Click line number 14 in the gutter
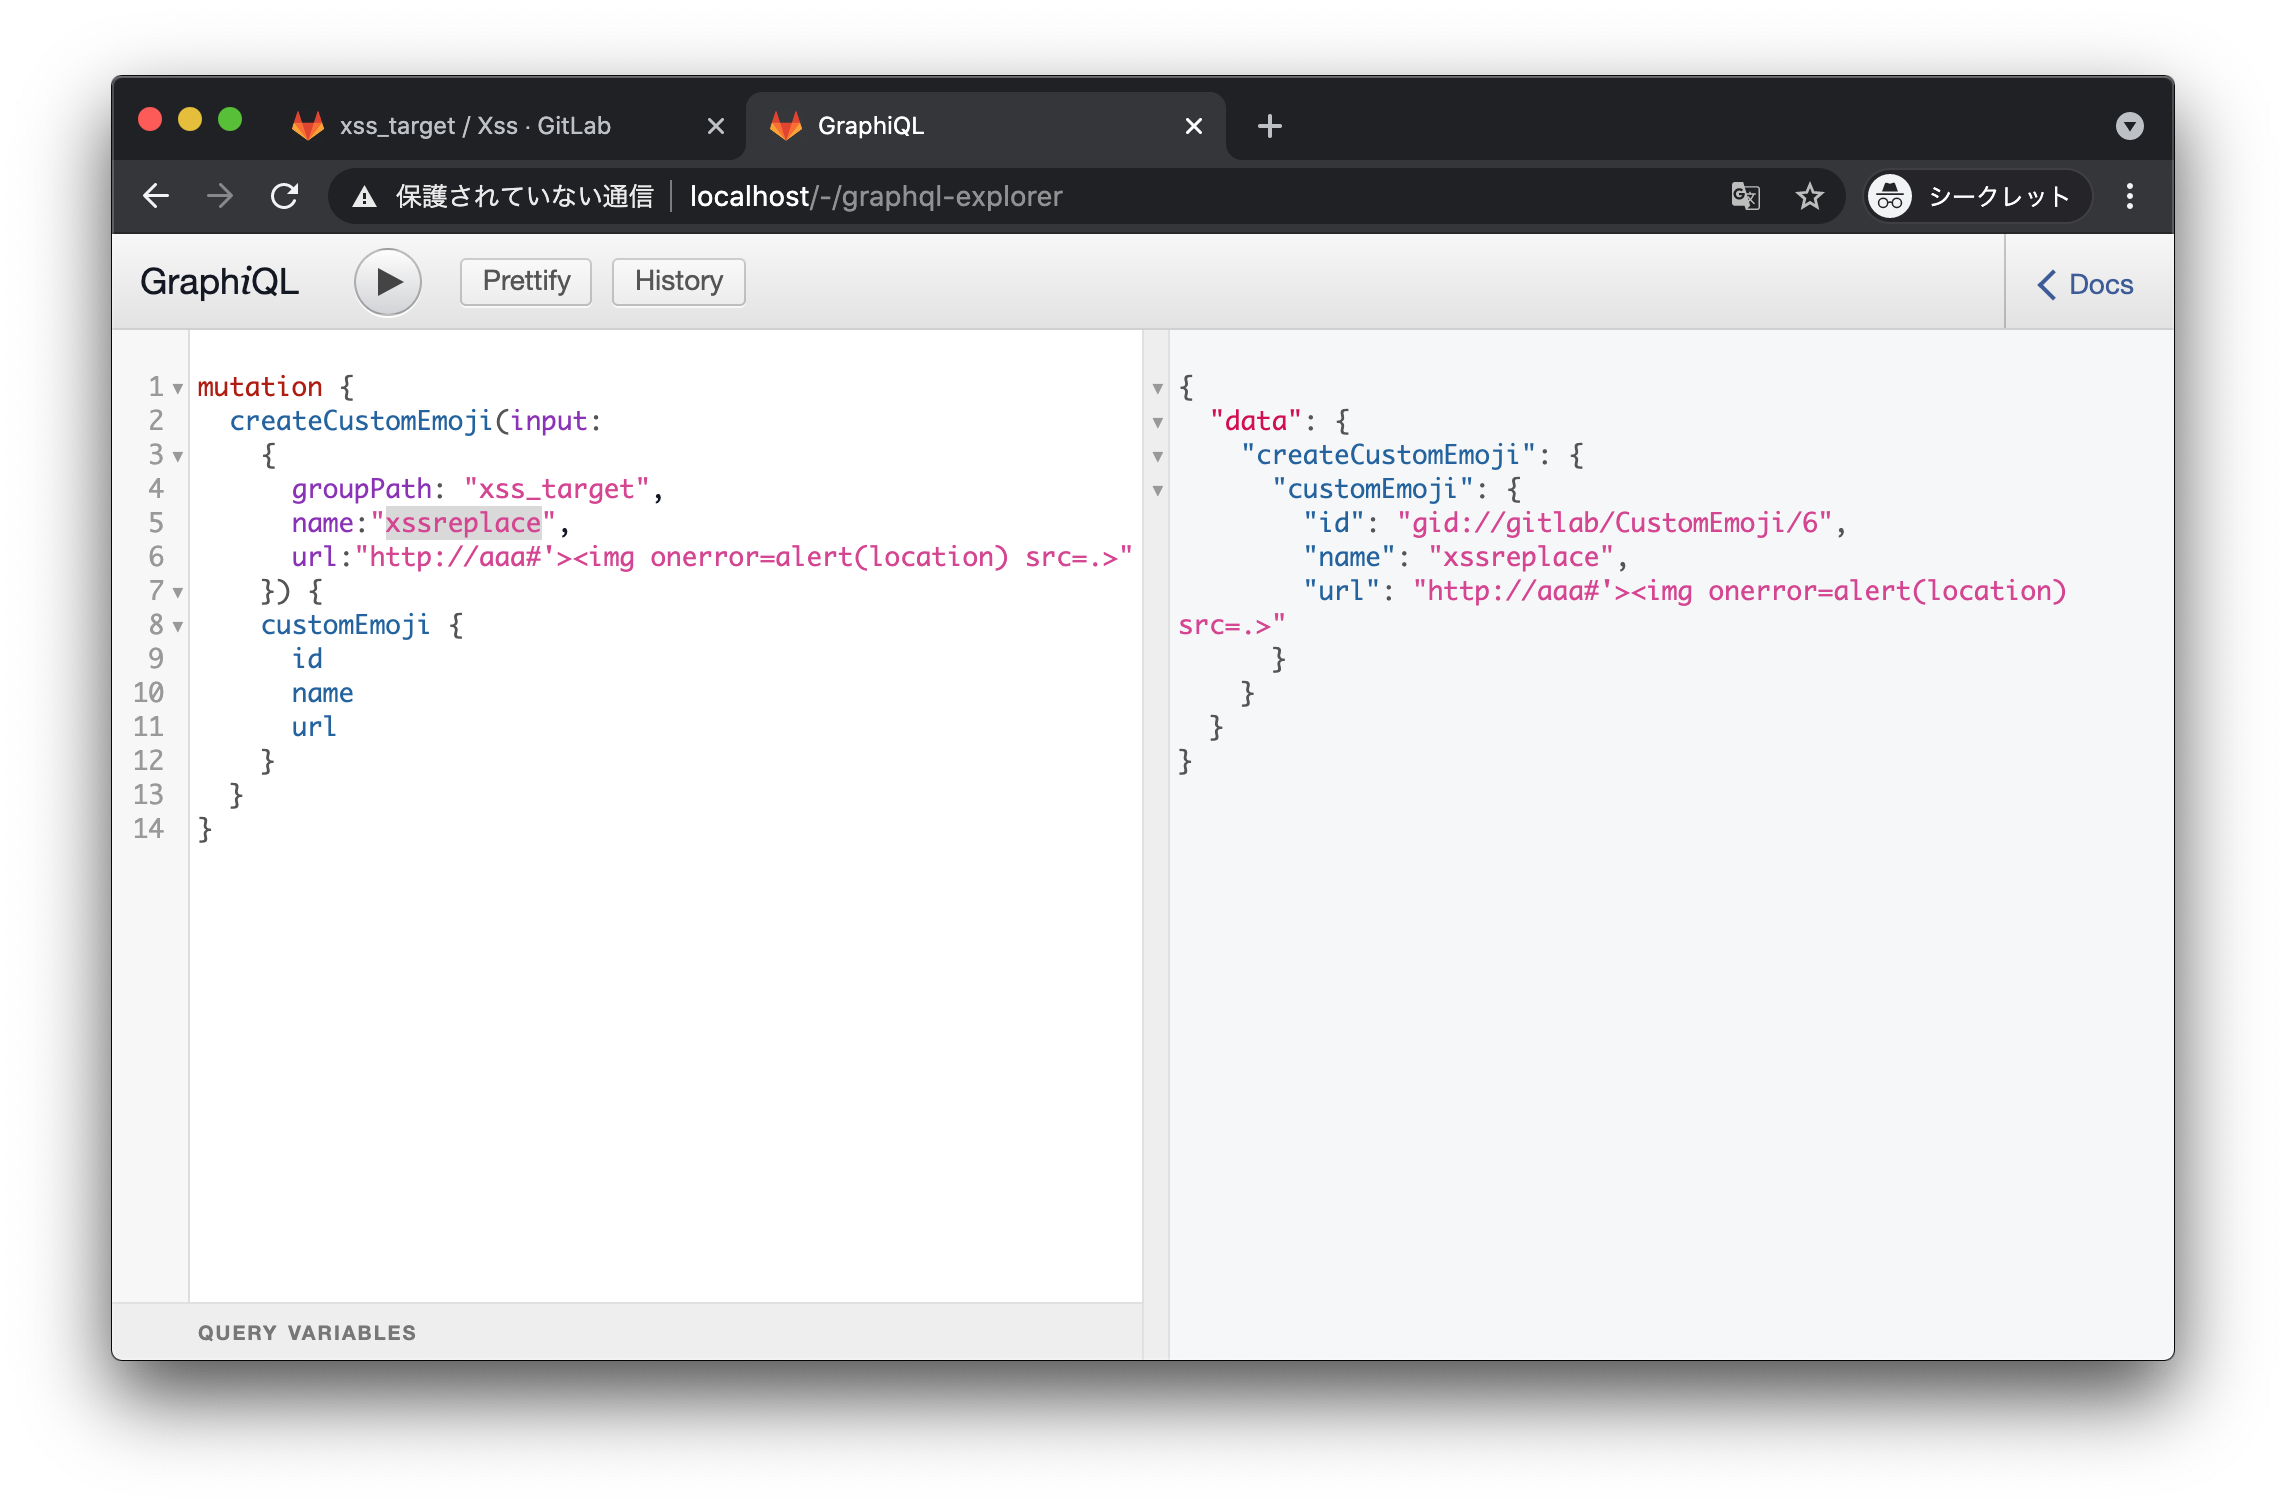 coord(148,829)
